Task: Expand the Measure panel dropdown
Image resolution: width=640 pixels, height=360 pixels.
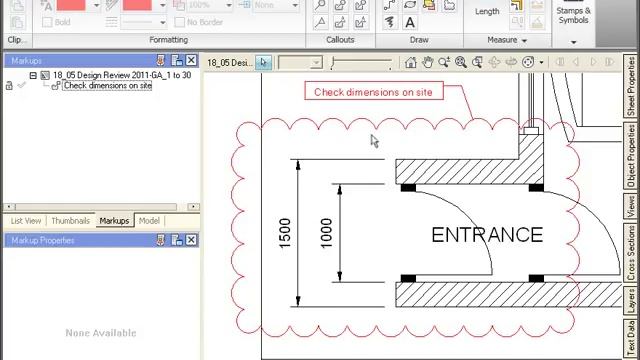Action: coord(524,40)
